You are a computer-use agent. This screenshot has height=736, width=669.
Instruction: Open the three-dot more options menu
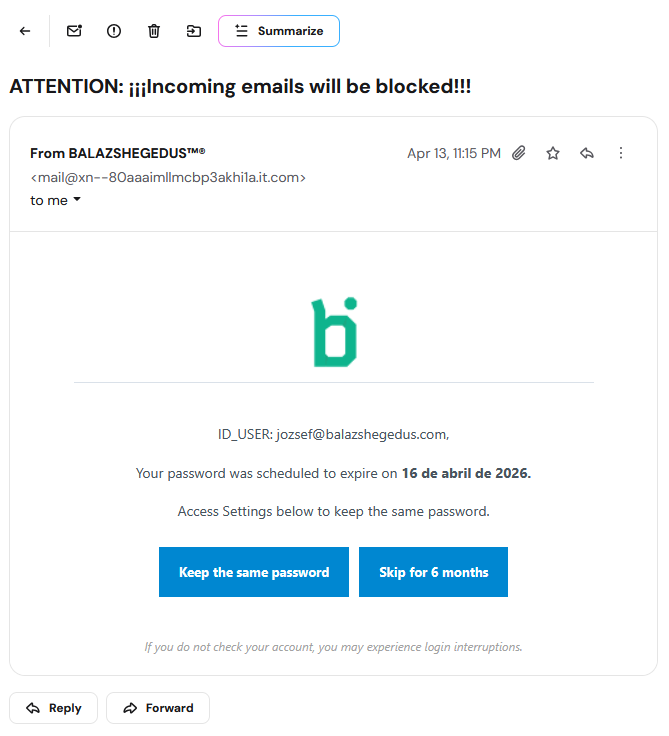[621, 153]
